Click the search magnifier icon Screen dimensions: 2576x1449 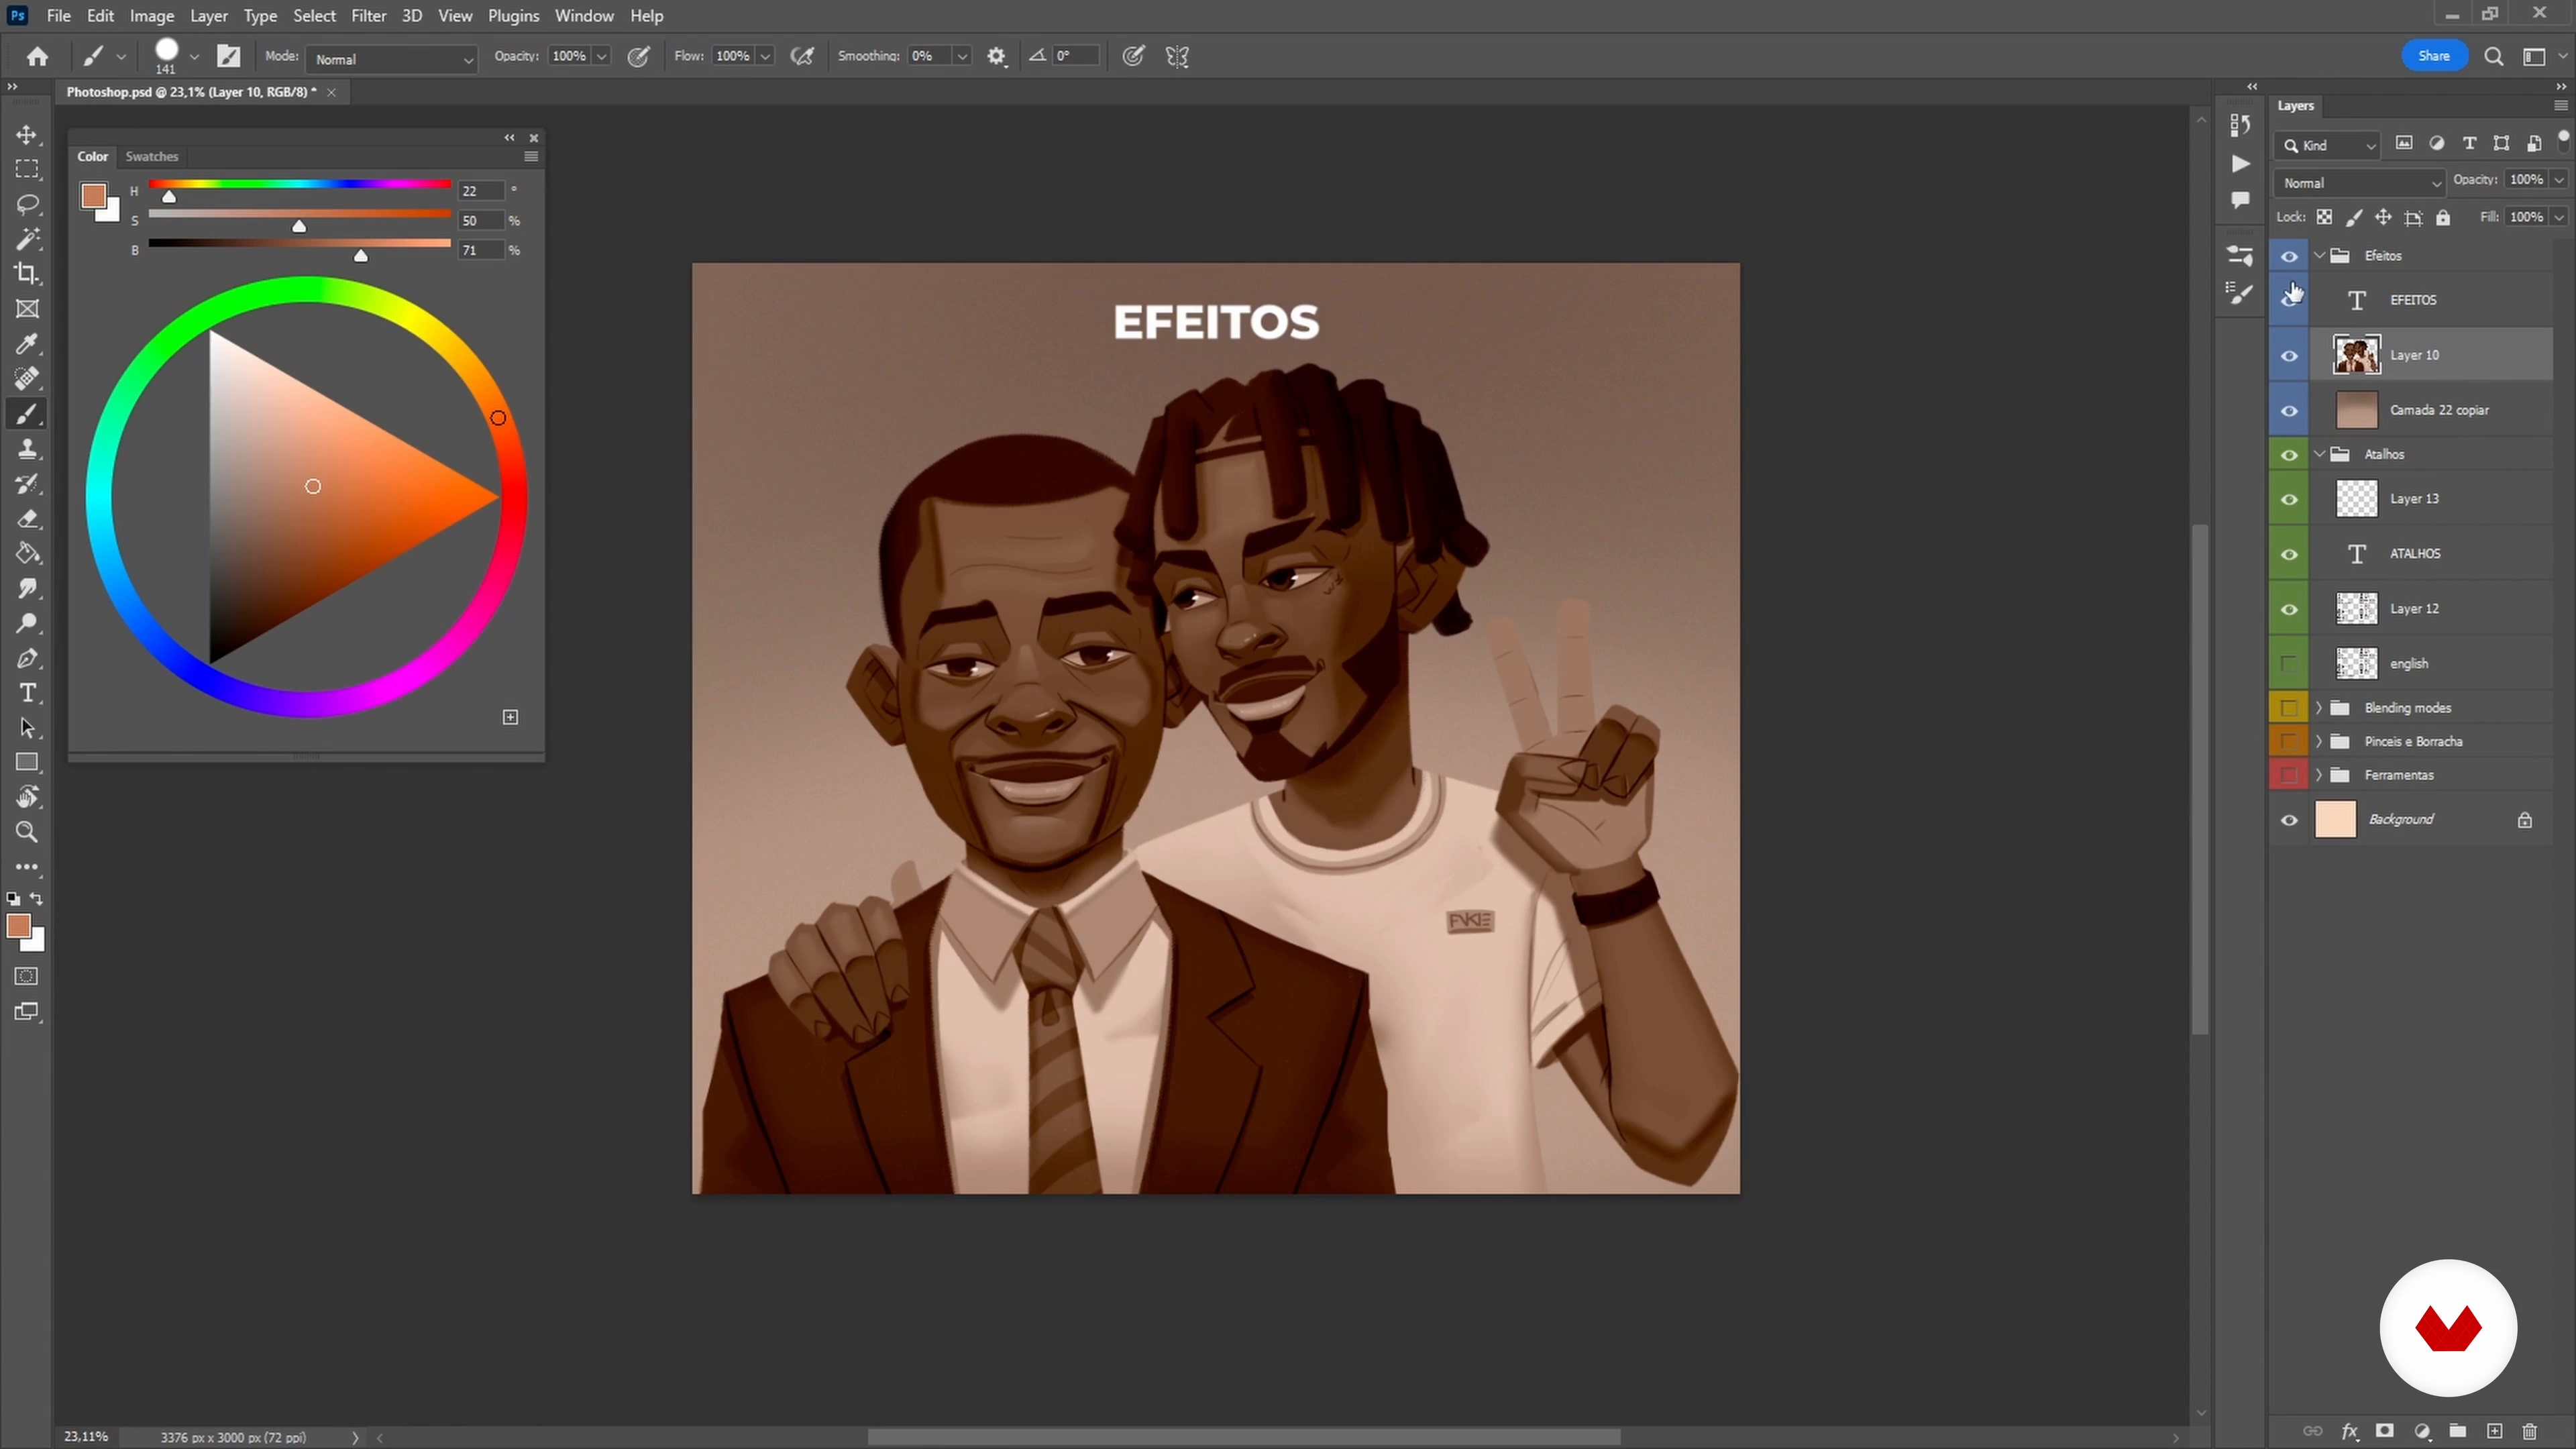tap(2494, 57)
